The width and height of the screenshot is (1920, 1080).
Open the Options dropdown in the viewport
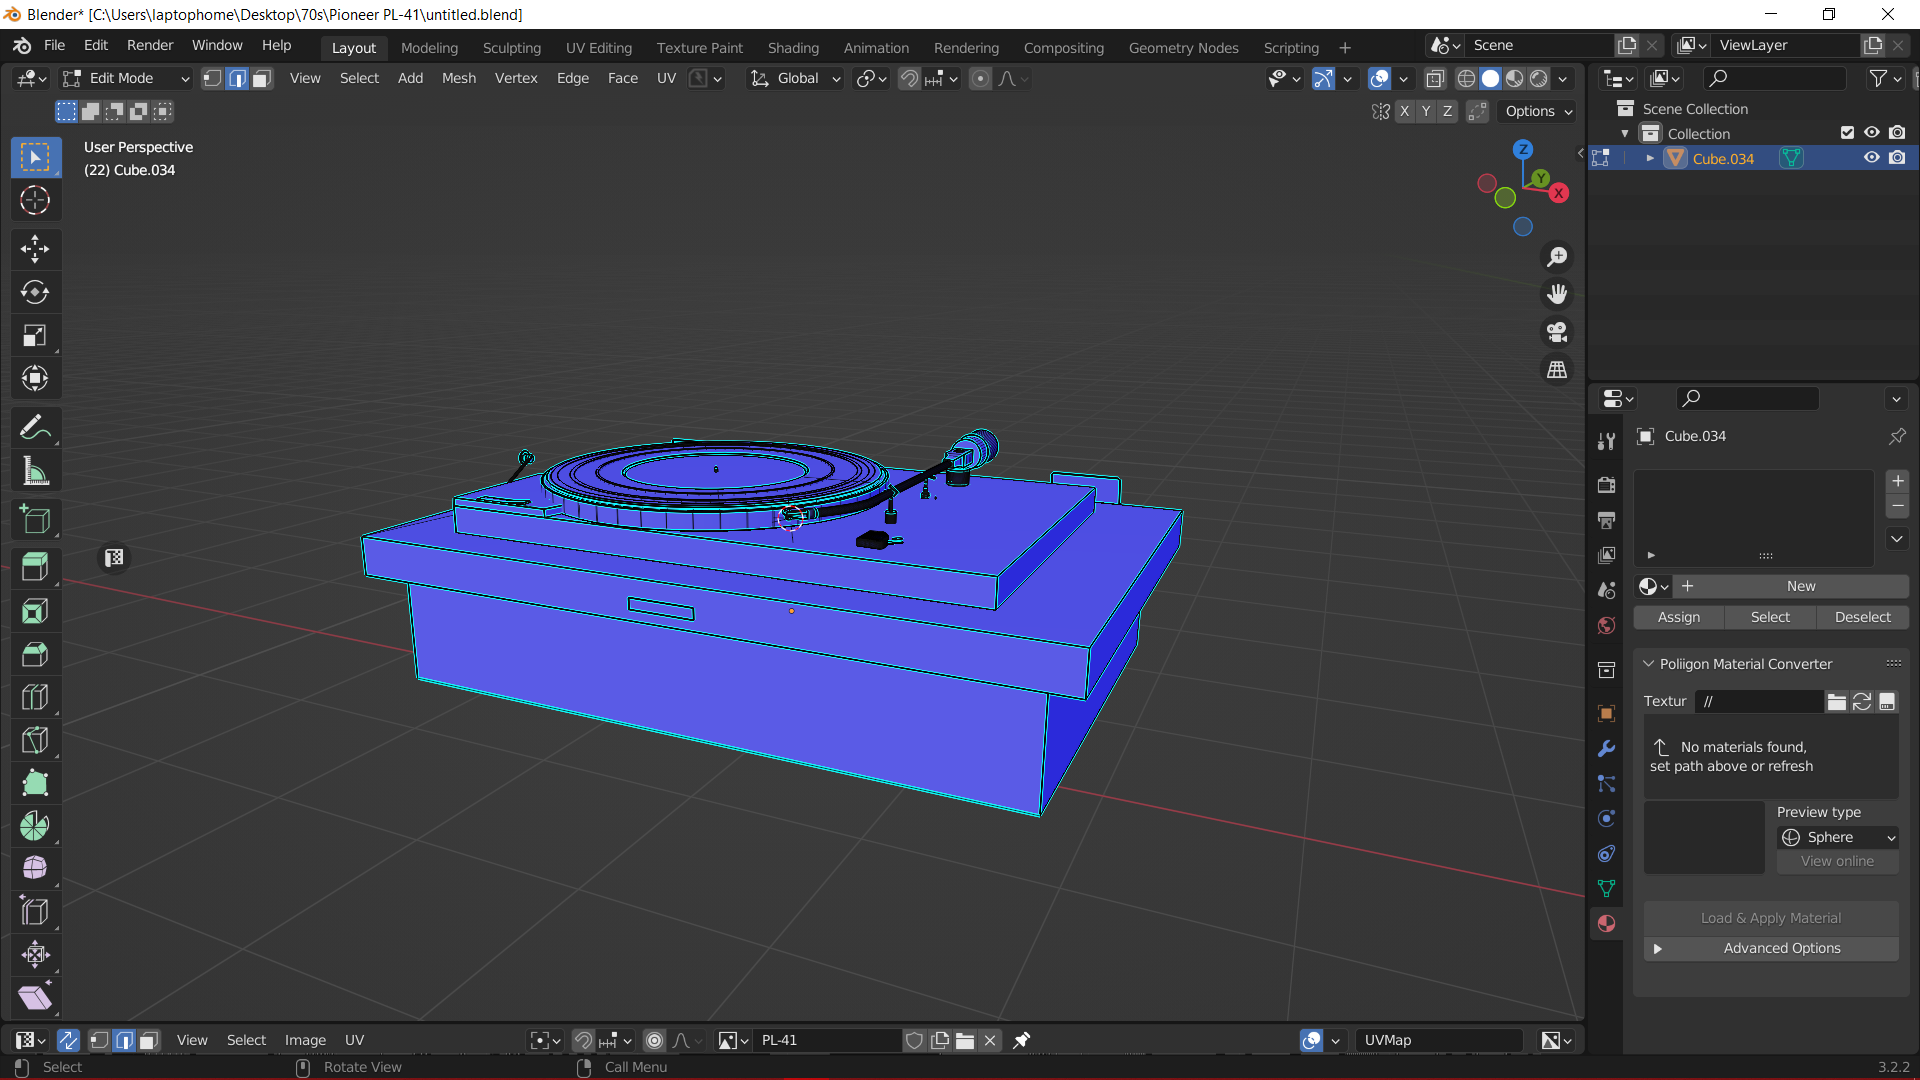[x=1539, y=111]
